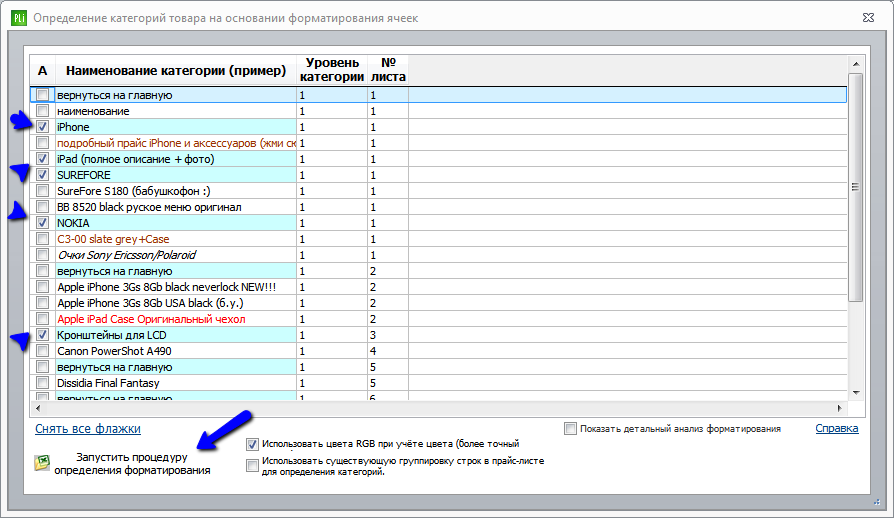Click the horizontal scrollbar left arrow

(38, 408)
